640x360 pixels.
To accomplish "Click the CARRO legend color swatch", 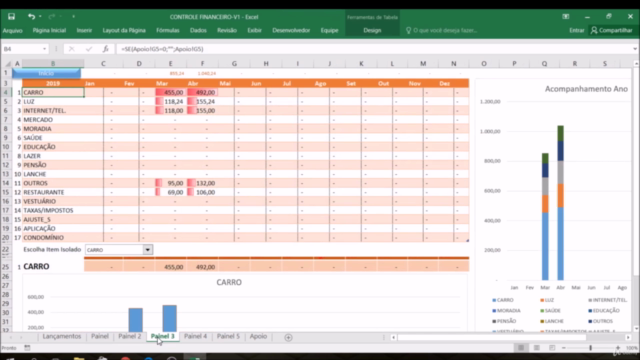I will click(x=494, y=300).
